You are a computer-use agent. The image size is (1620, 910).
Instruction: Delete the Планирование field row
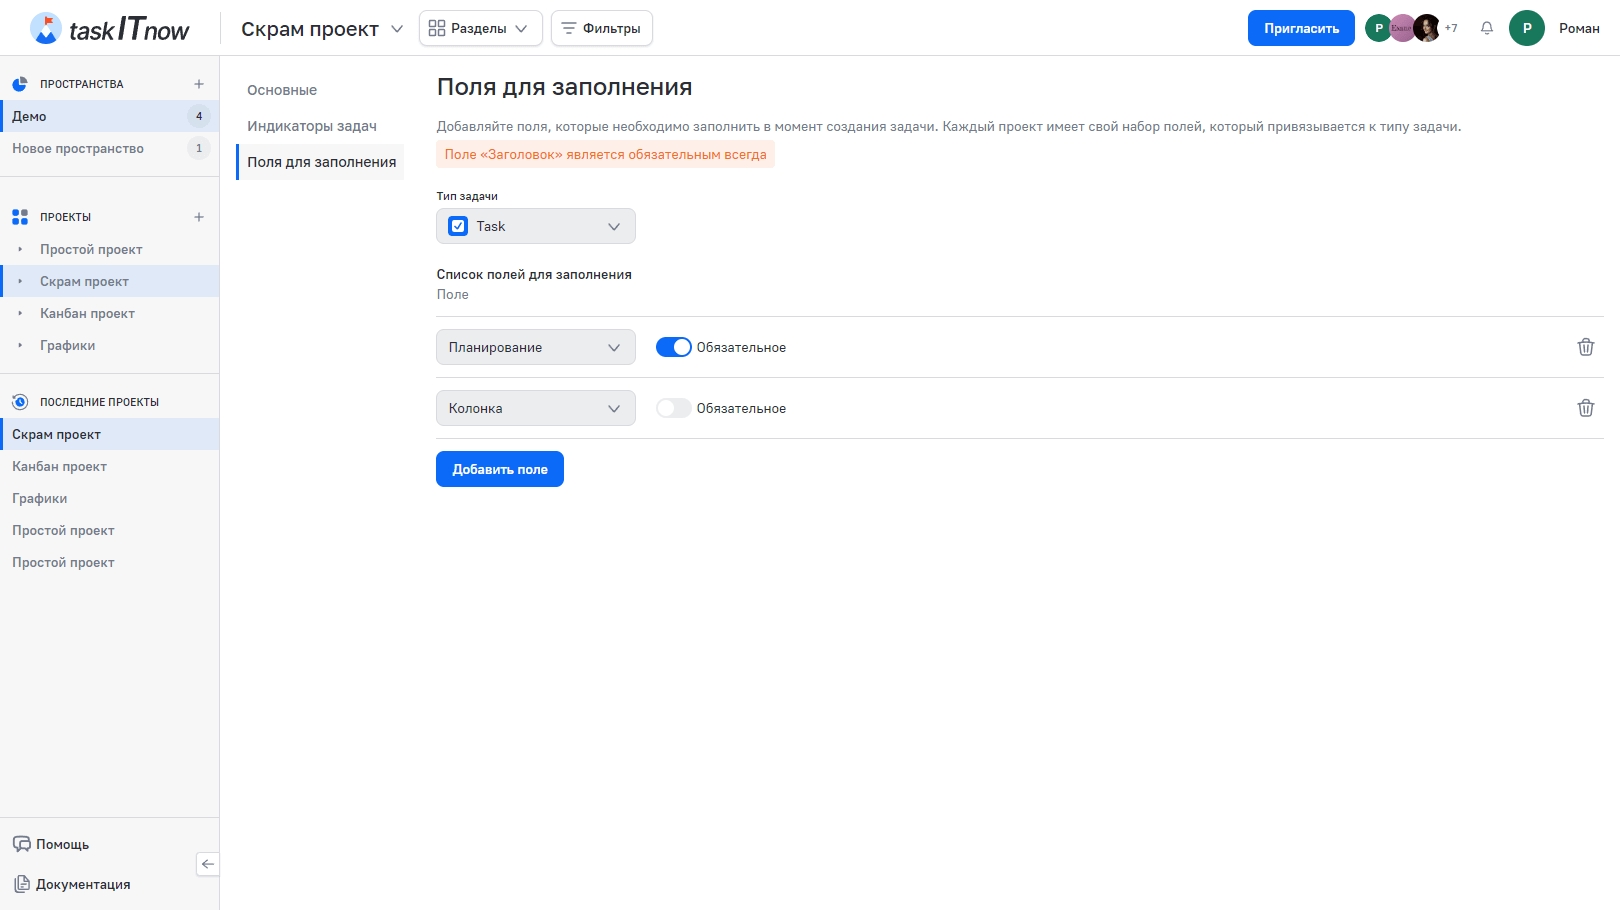(x=1585, y=347)
